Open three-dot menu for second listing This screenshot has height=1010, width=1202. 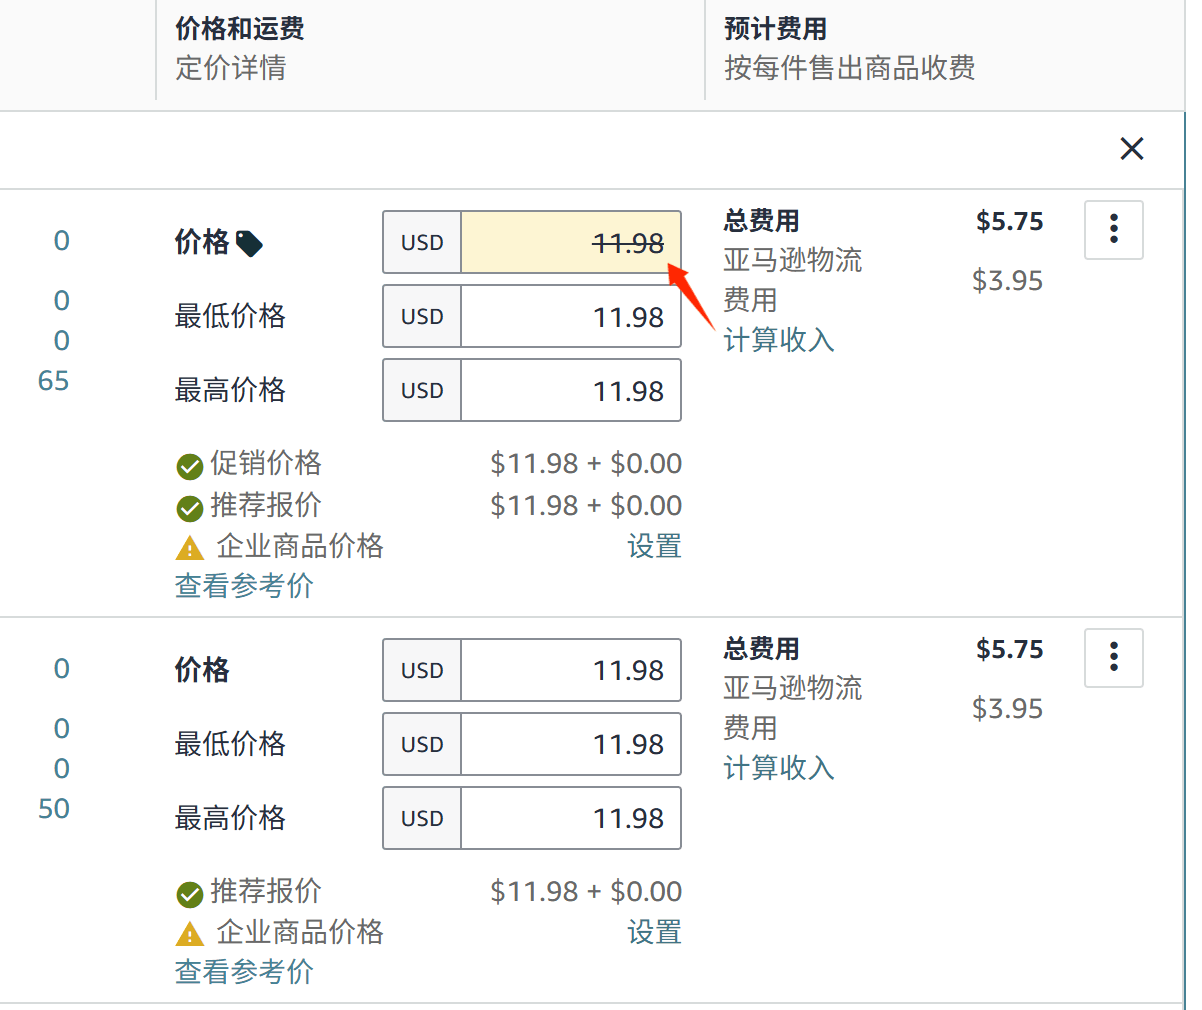coord(1113,657)
